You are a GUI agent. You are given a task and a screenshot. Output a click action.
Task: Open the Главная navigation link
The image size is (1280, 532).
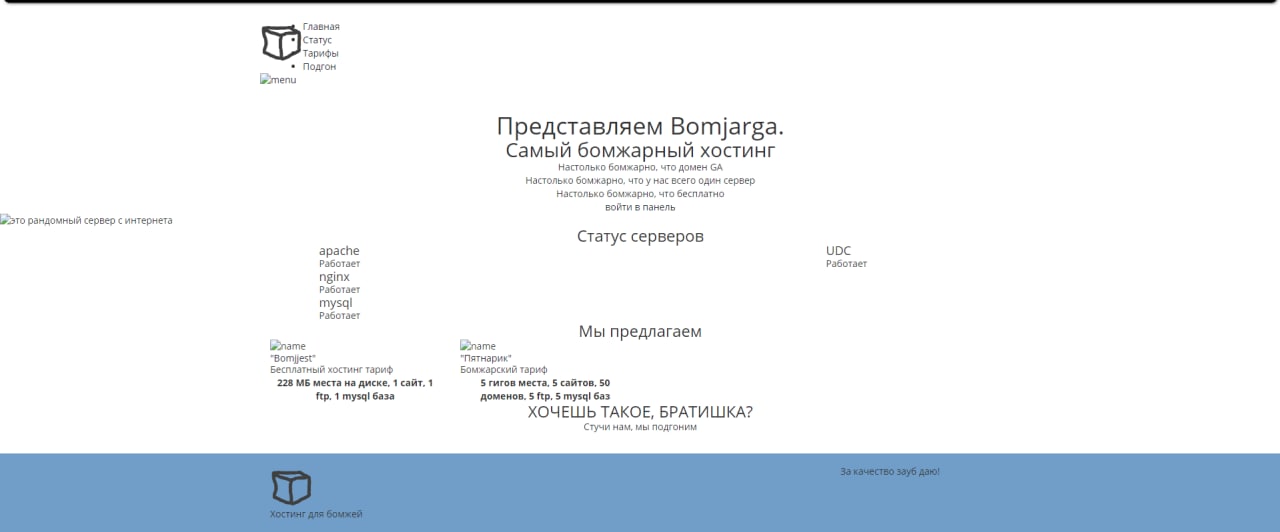click(321, 27)
